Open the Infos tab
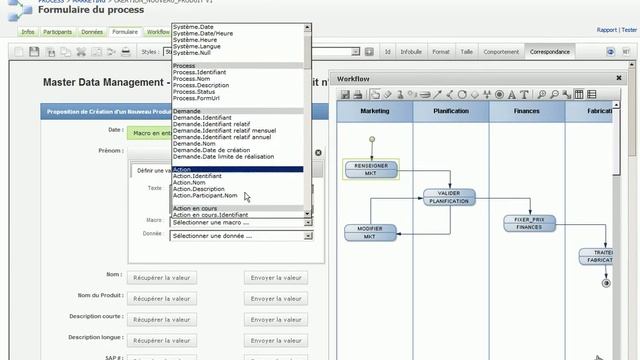The image size is (640, 360). (28, 32)
